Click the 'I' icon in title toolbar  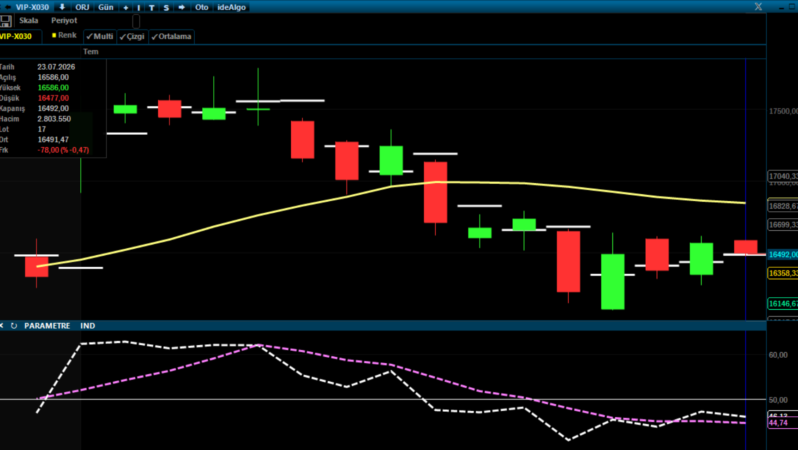(138, 8)
